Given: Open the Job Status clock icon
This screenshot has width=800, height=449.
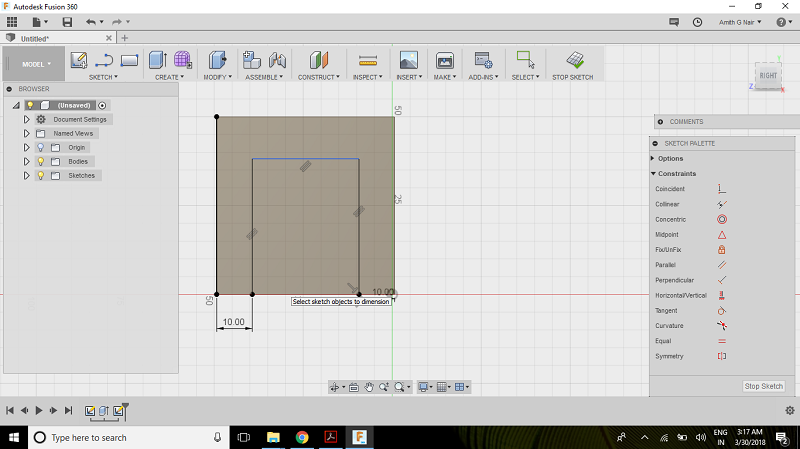Looking at the screenshot, I should pos(697,22).
